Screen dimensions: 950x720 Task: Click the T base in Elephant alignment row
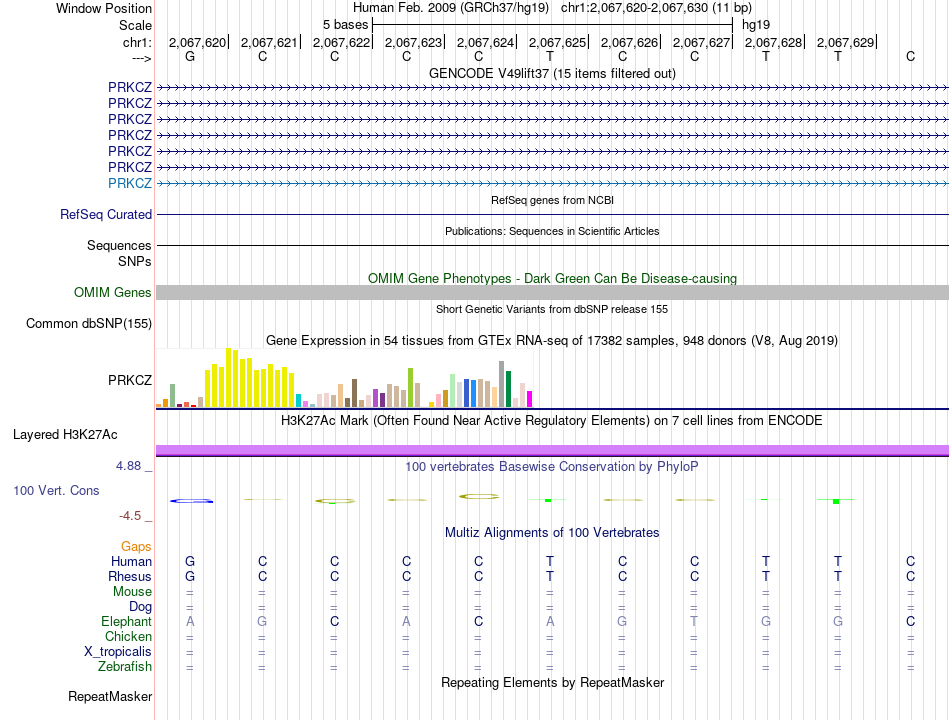pos(694,621)
